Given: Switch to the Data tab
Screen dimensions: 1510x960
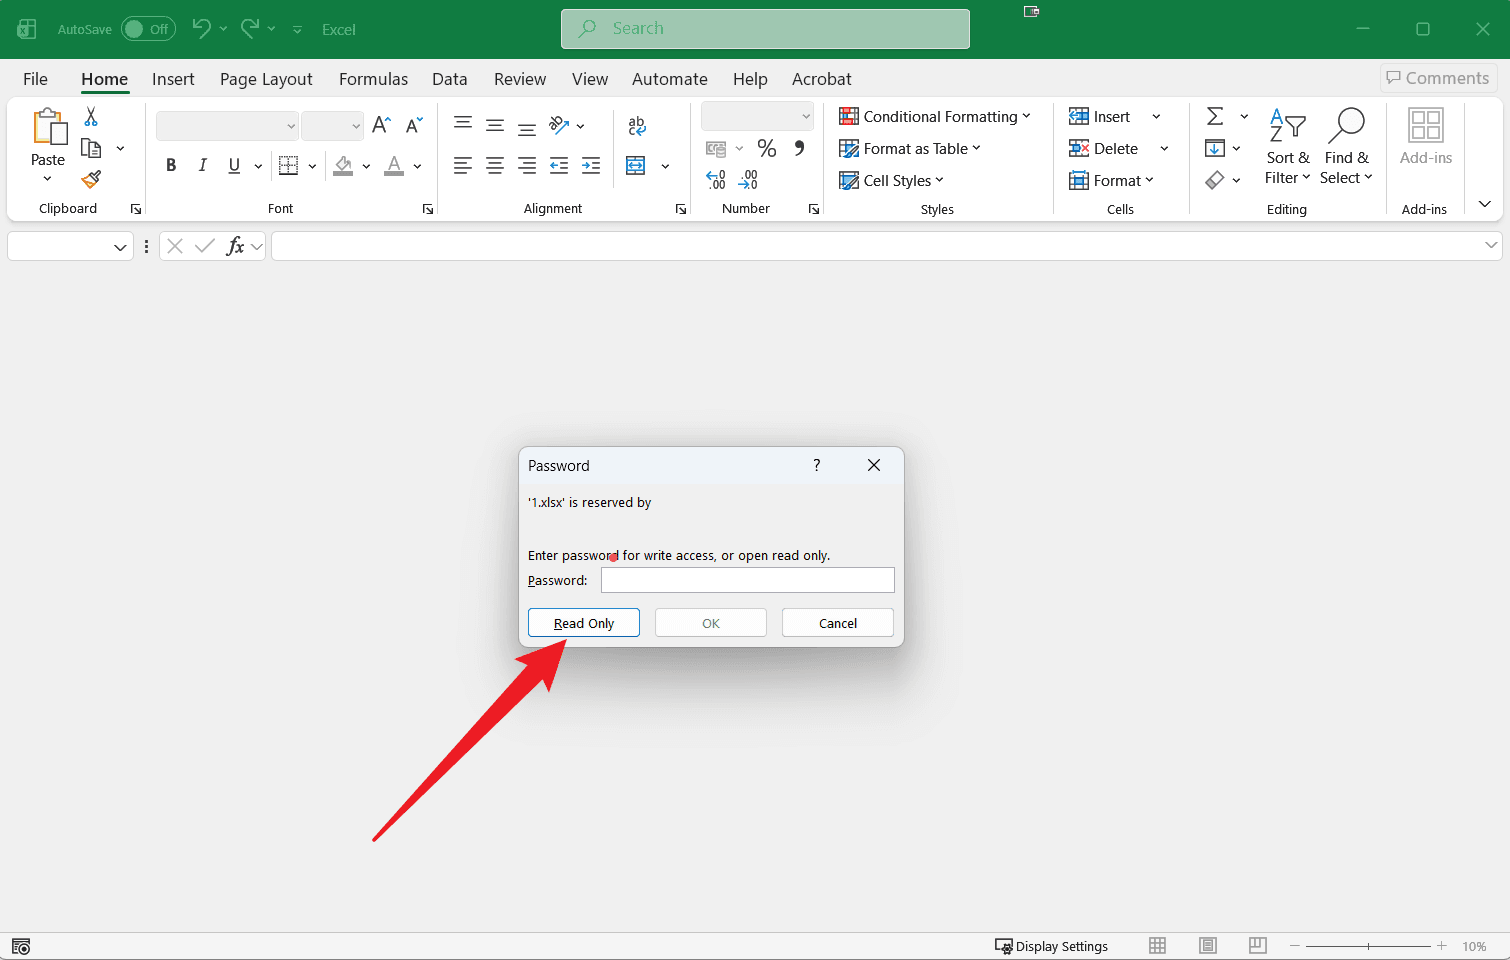Looking at the screenshot, I should click(450, 79).
